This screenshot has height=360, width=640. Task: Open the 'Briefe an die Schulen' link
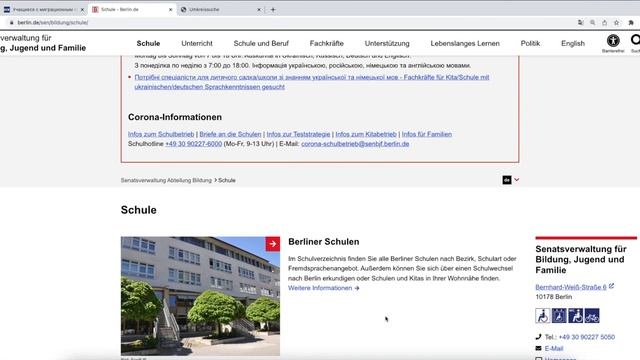click(230, 134)
